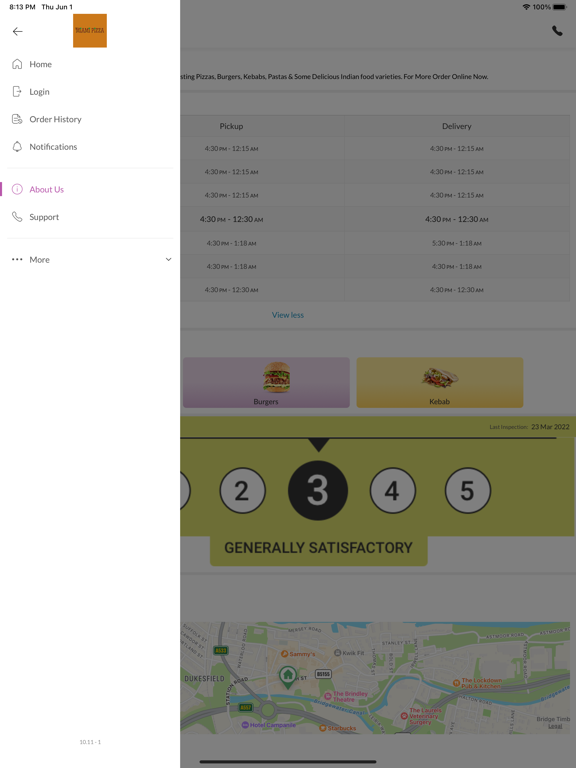Click the About Us info icon
The width and height of the screenshot is (576, 768).
click(17, 189)
